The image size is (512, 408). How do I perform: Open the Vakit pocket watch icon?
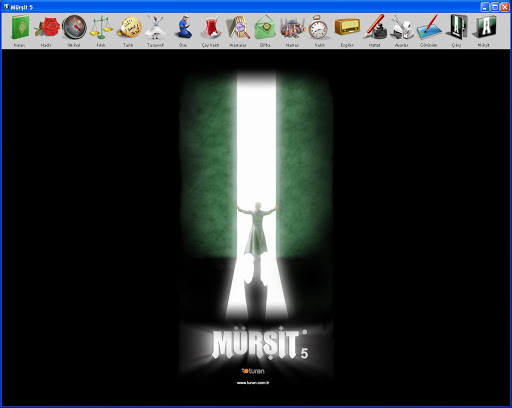point(319,27)
